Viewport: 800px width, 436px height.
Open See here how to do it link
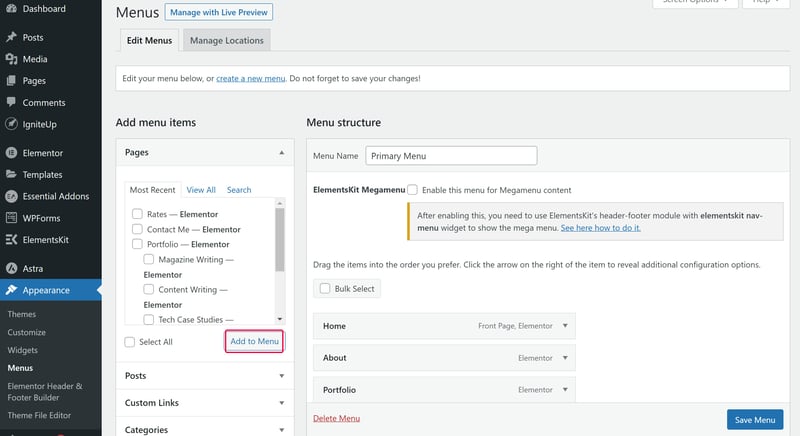tap(601, 228)
